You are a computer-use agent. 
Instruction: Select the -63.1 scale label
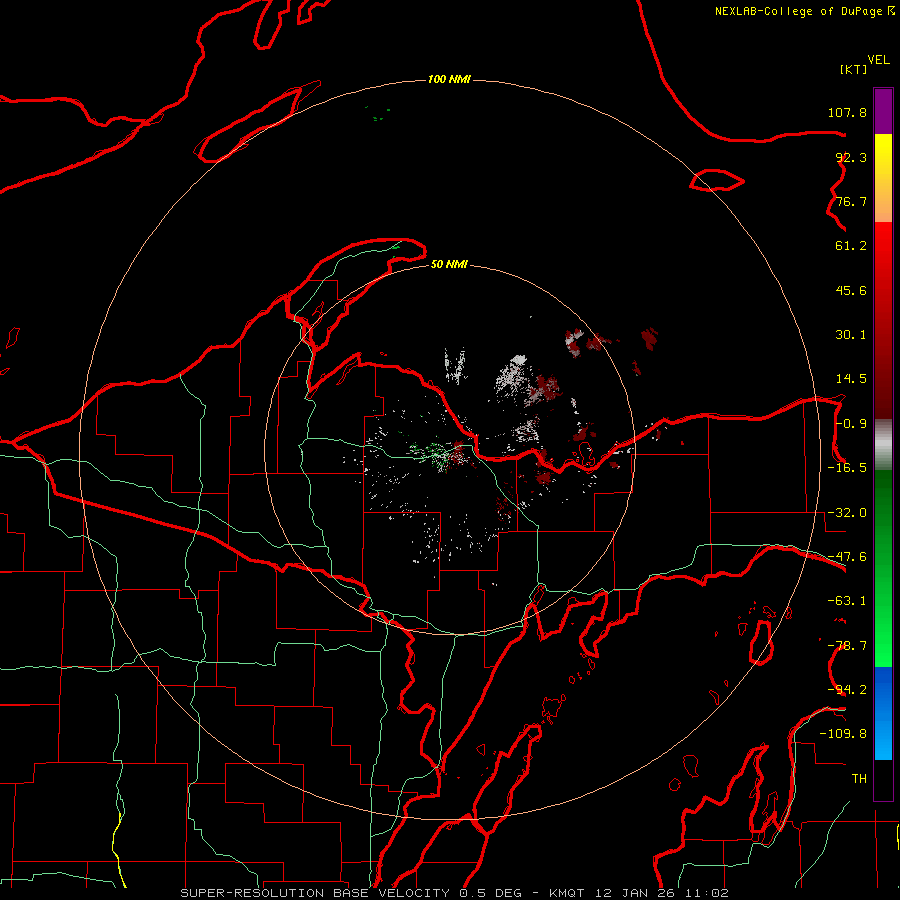click(847, 601)
